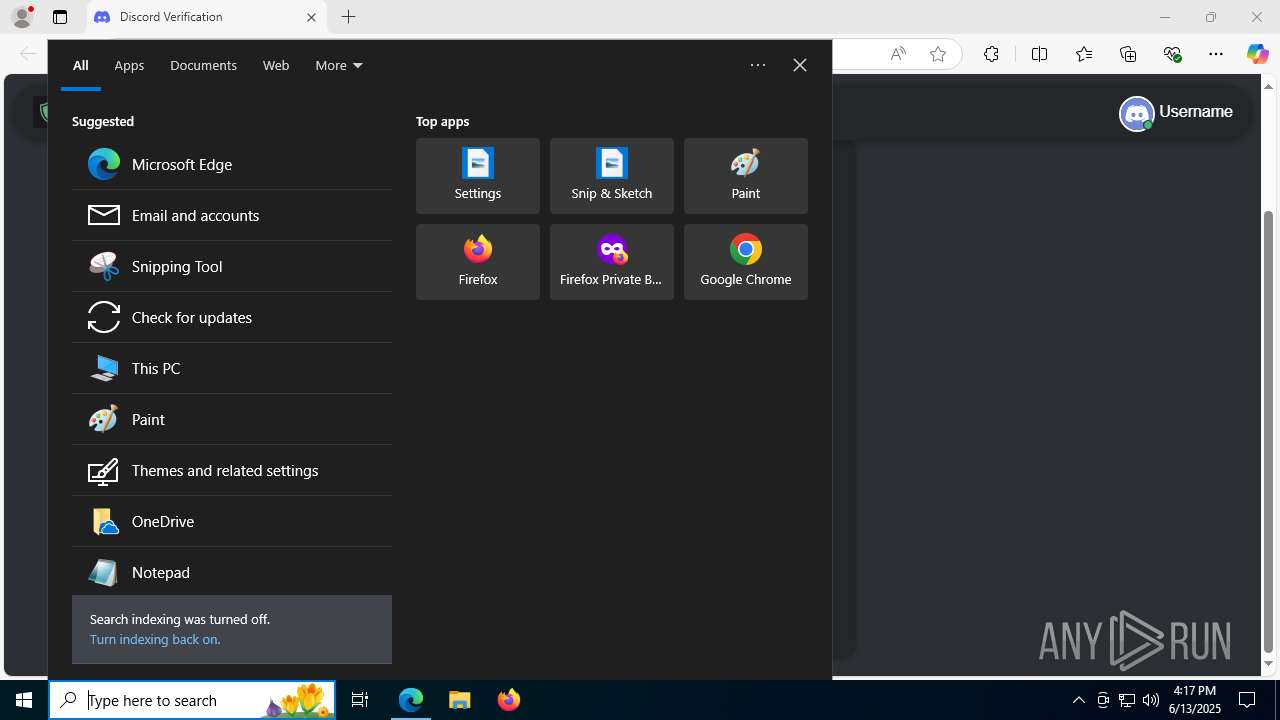Open Edge profile avatar
This screenshot has width=1280, height=720.
(22, 17)
